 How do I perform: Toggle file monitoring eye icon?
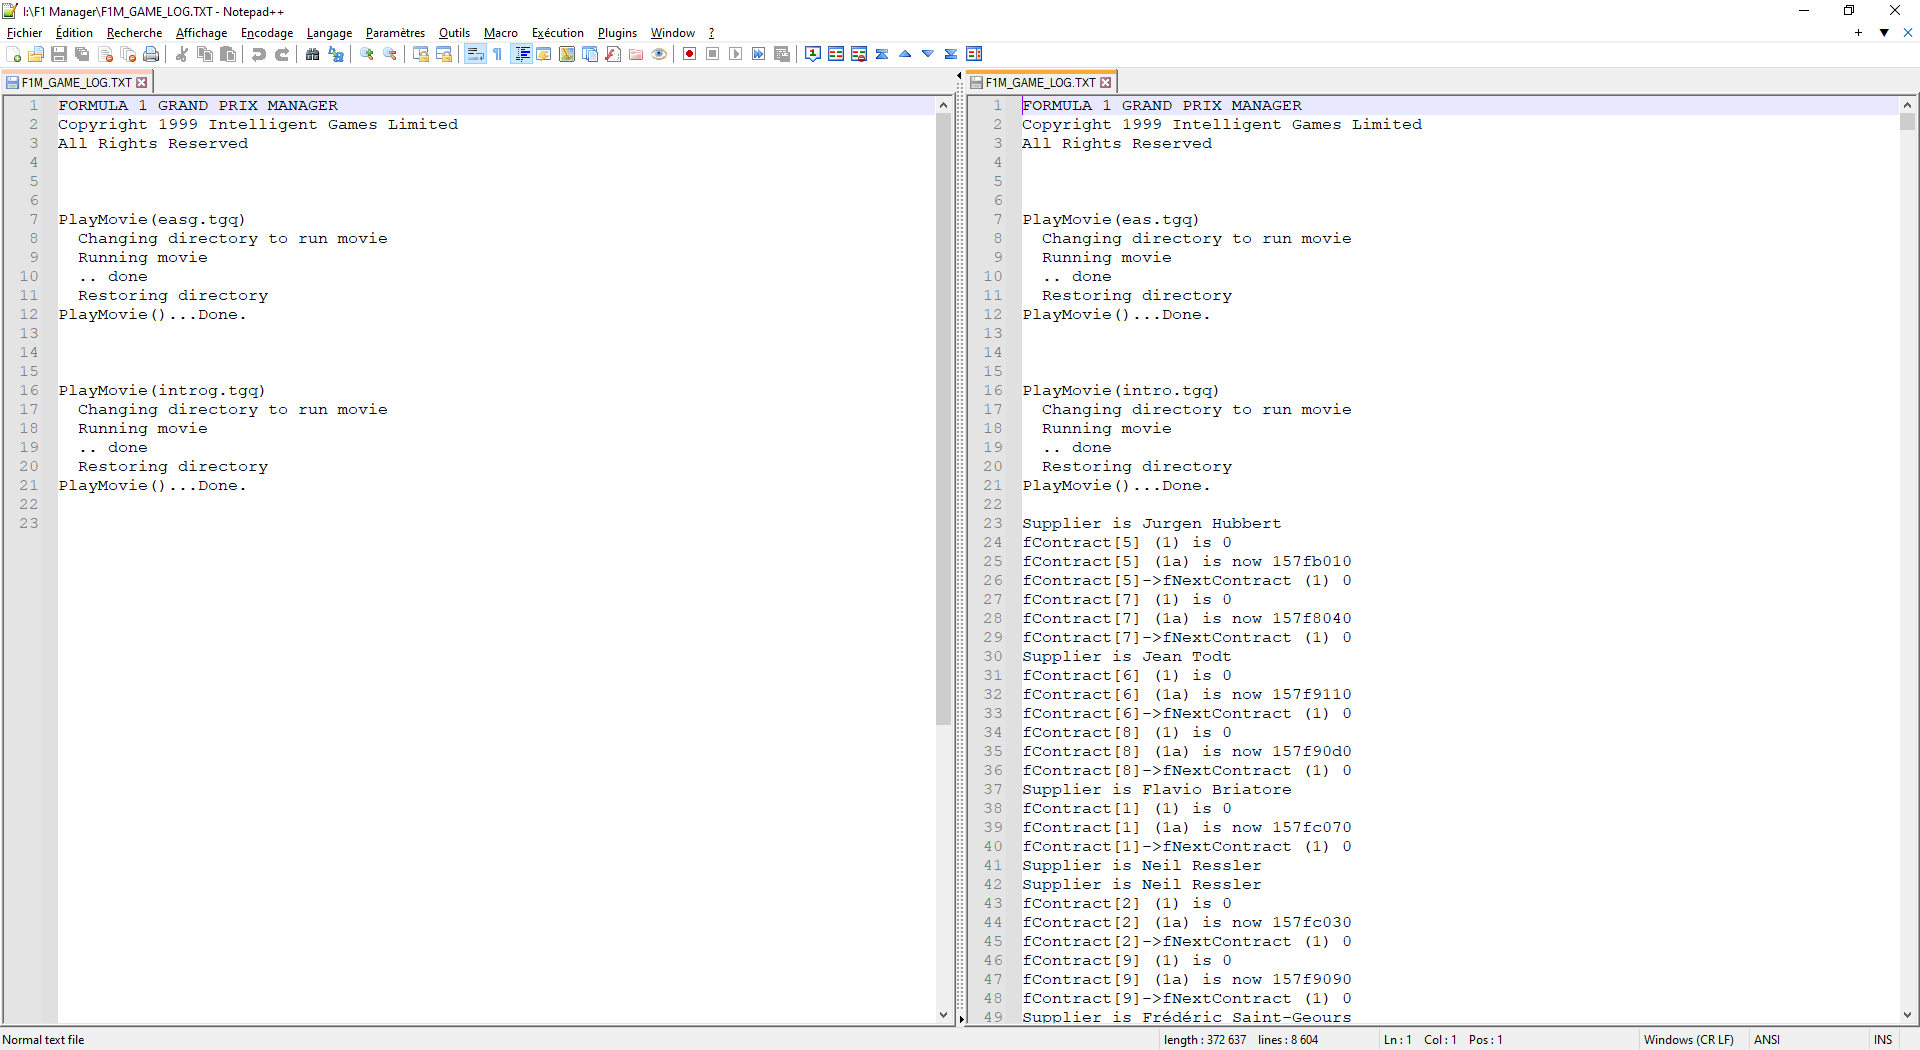click(x=659, y=54)
